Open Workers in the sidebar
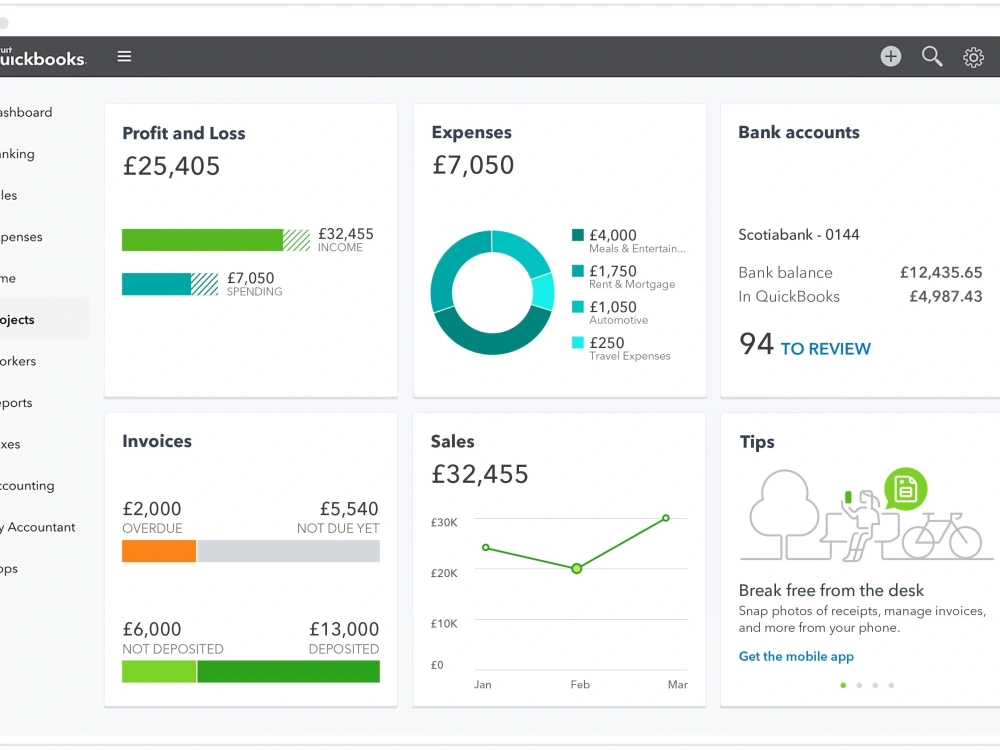1000x750 pixels. [18, 361]
